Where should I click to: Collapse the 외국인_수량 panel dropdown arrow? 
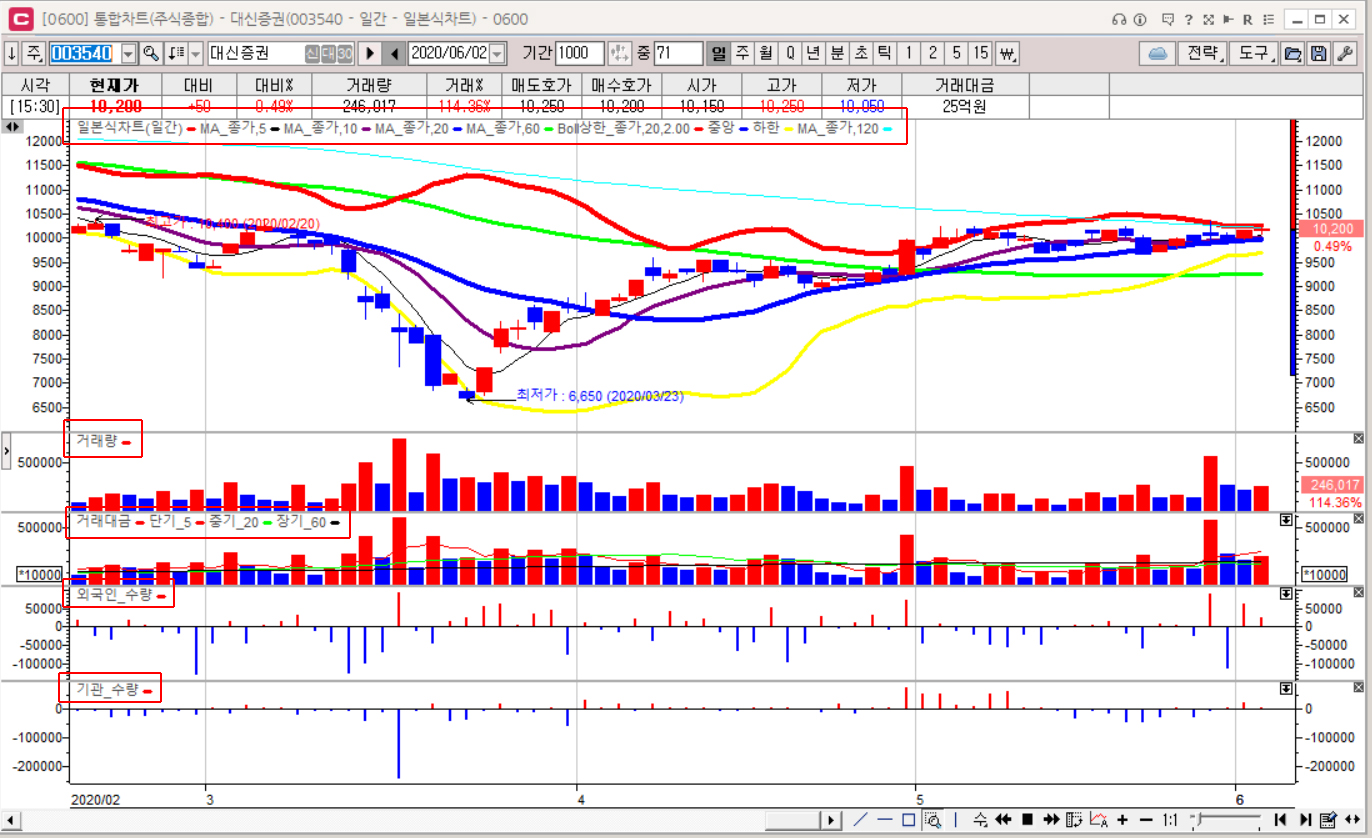pos(1286,593)
